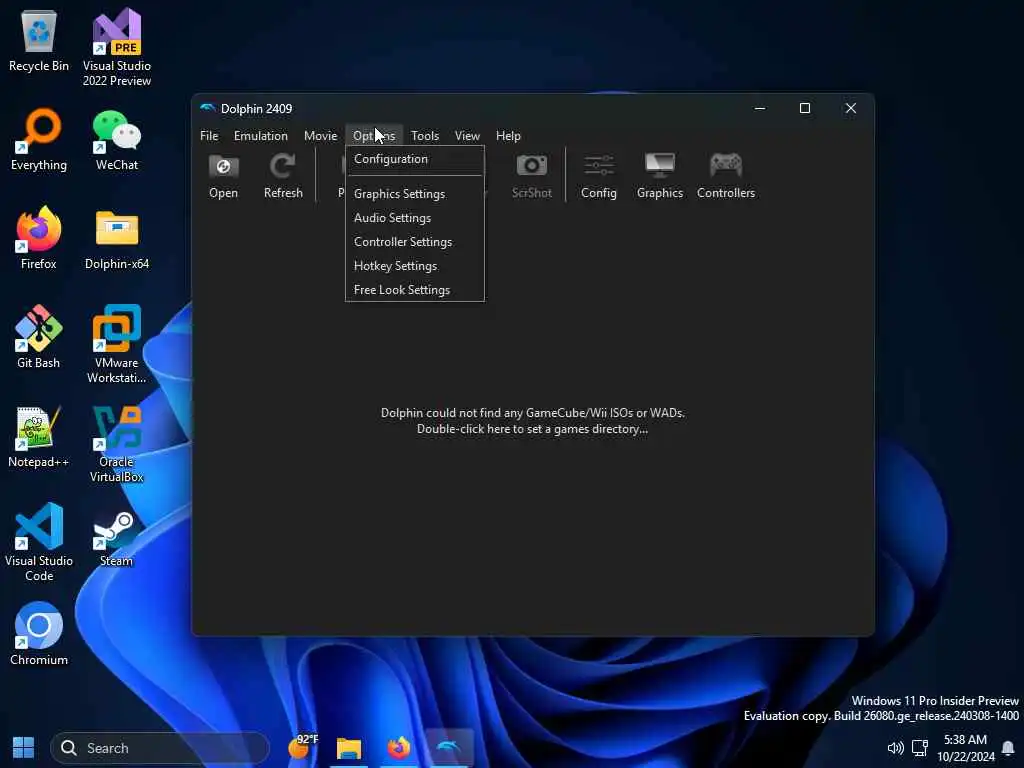Open the File menu

pos(209,136)
